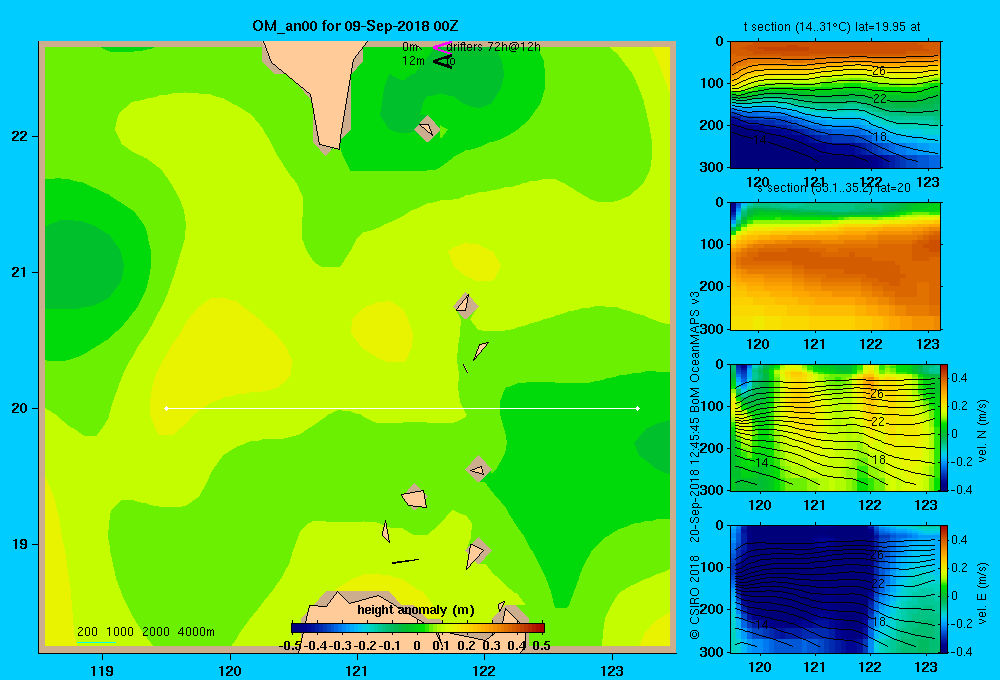Click the 'drifters 72h@12h' legend text

point(494,47)
